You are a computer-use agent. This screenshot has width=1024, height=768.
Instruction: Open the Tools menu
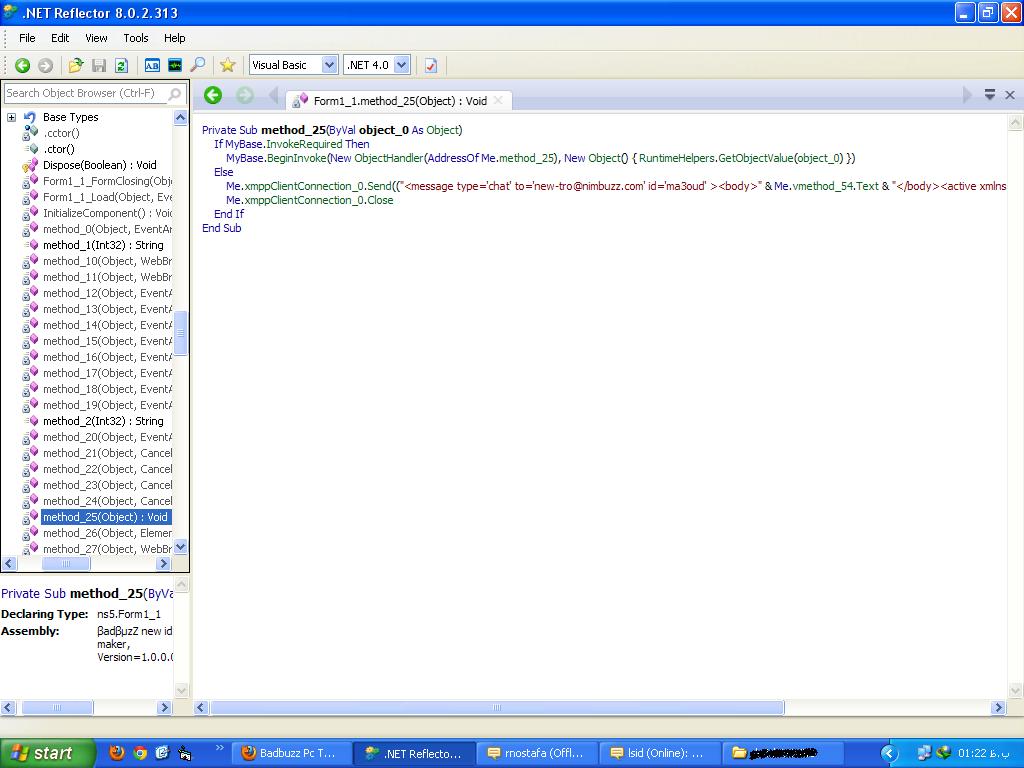point(136,38)
